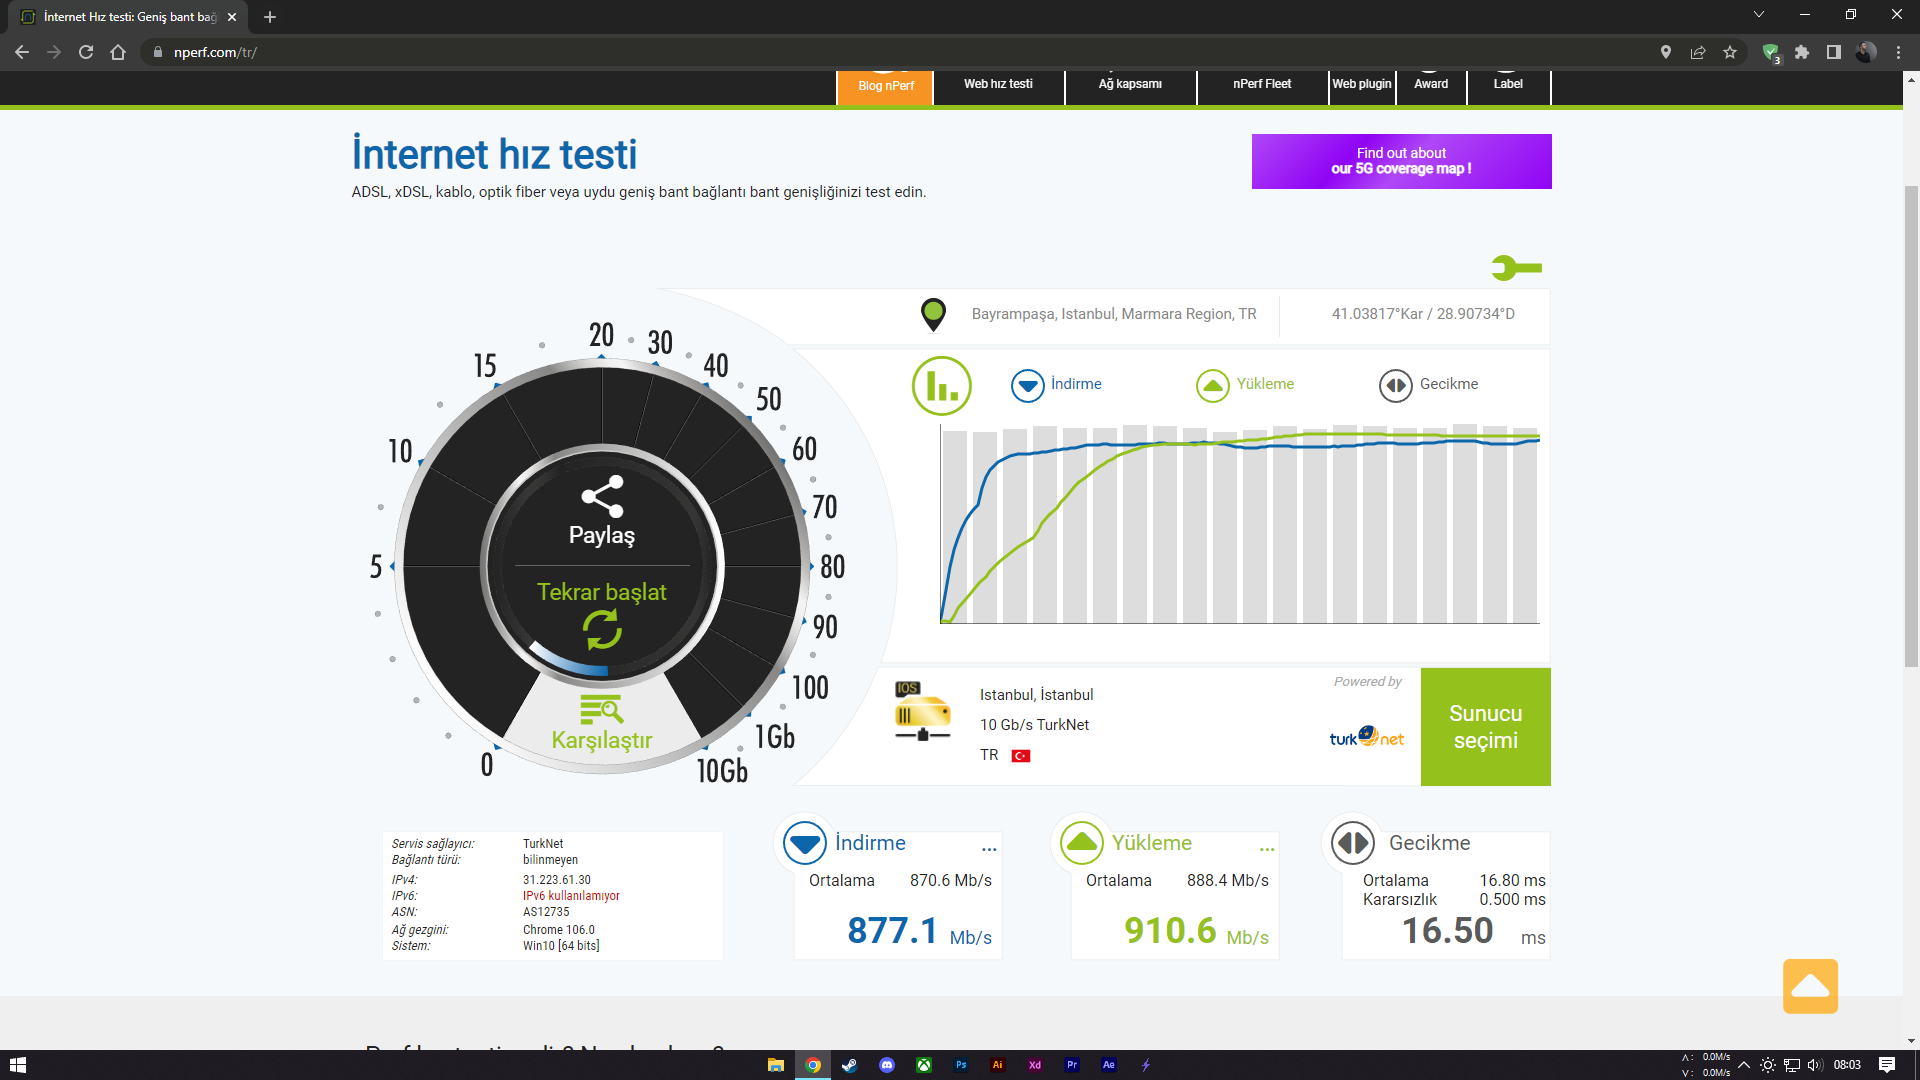Screen dimensions: 1920x1080
Task: Bookmark this page with star icon
Action: (1730, 52)
